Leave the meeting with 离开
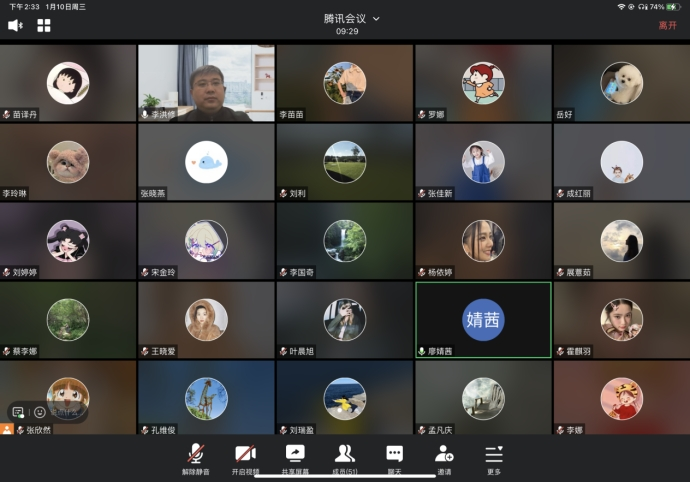The height and width of the screenshot is (482, 690). 667,25
